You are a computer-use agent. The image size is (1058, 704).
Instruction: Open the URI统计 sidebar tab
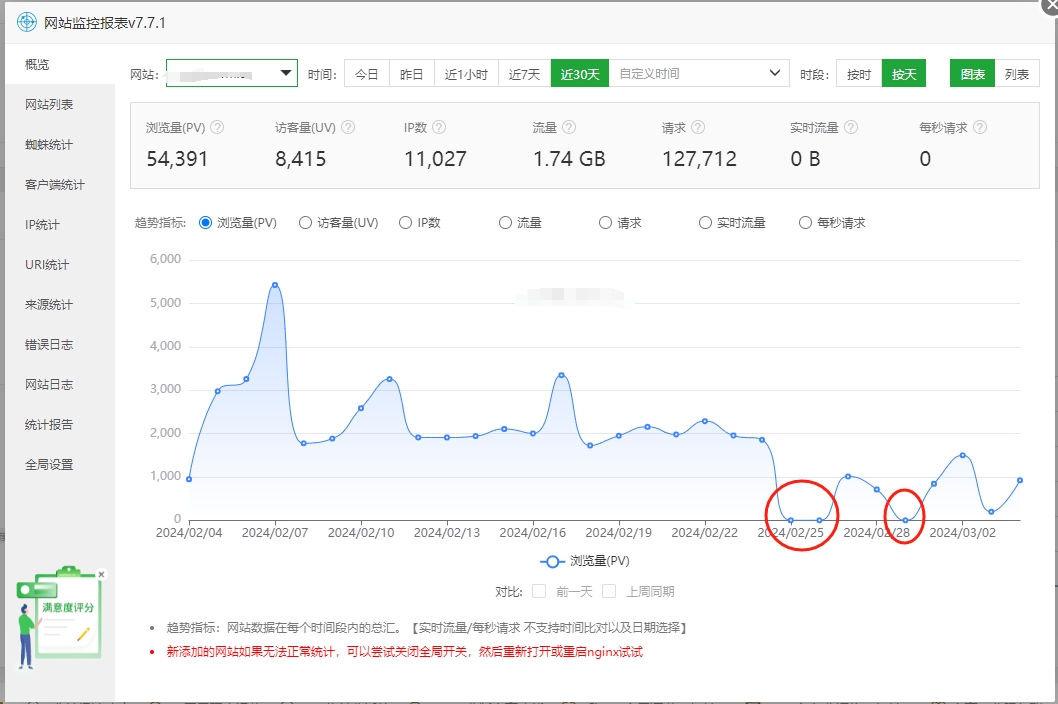(59, 265)
